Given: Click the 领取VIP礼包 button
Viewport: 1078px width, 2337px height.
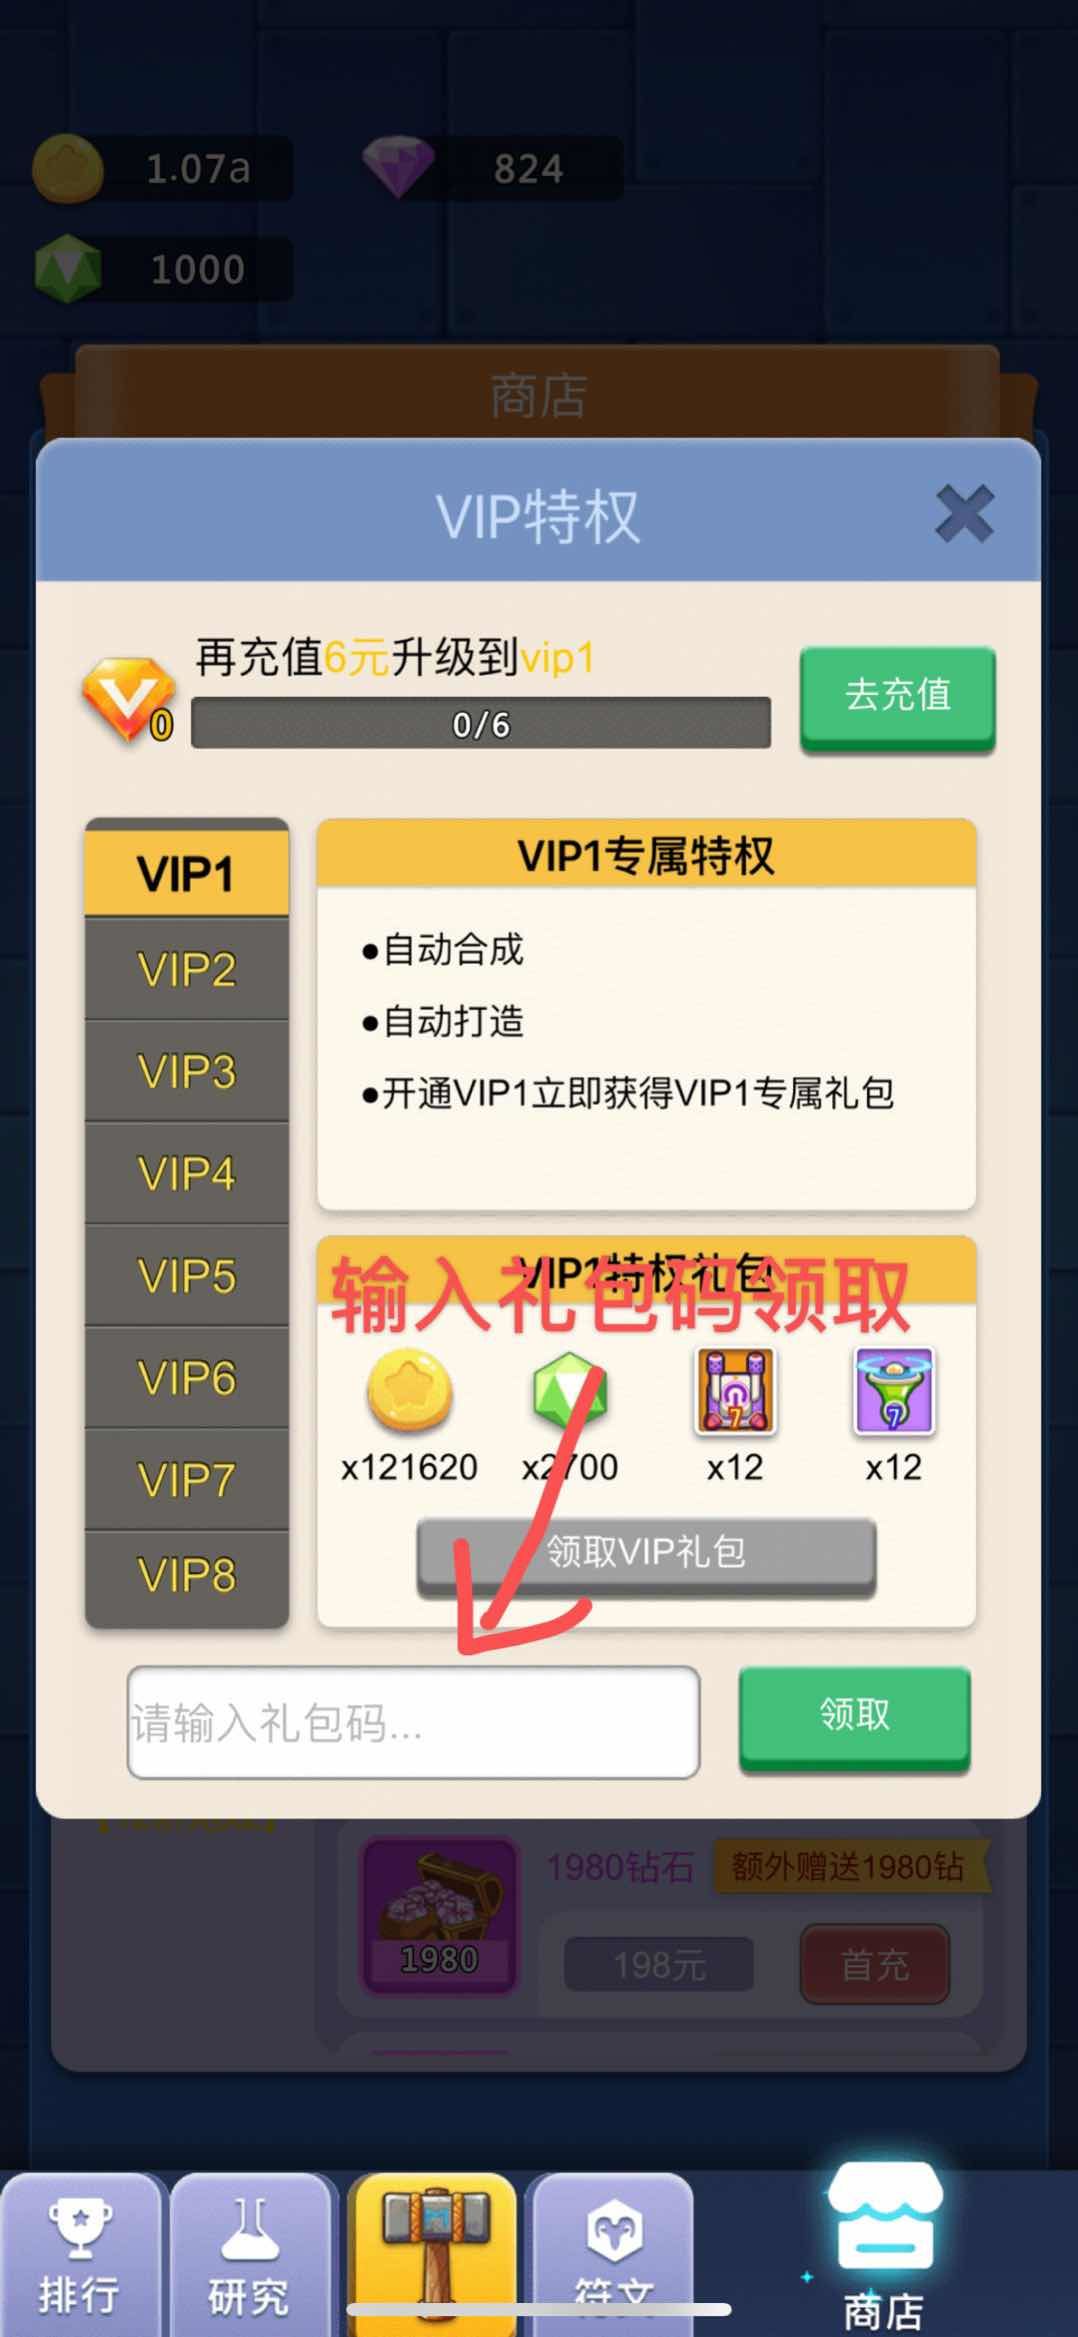Looking at the screenshot, I should click(646, 1553).
